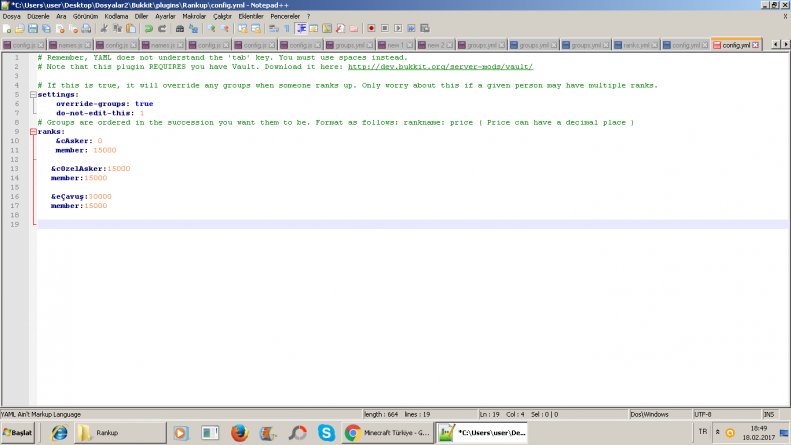Paste from clipboard using toolbar icon
The image size is (791, 445).
(131, 29)
